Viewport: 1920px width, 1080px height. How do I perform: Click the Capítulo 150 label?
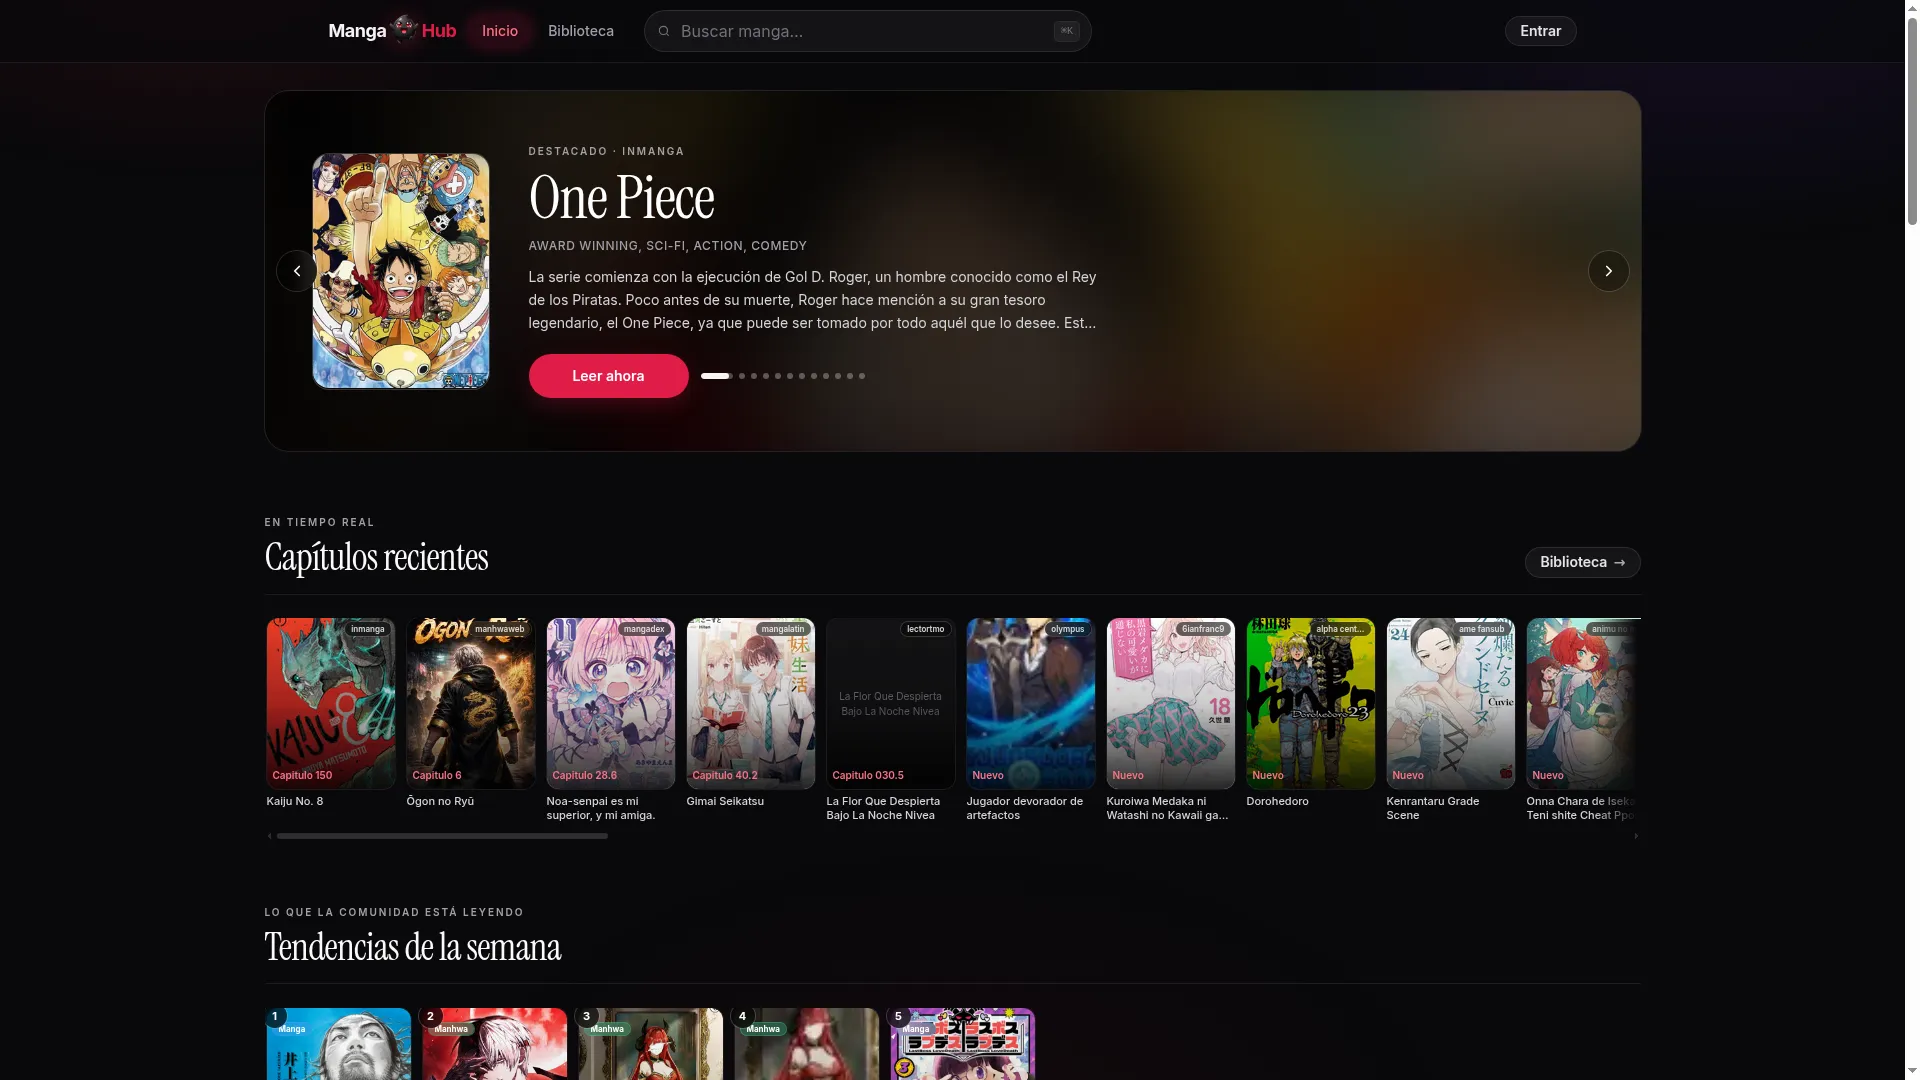click(302, 776)
